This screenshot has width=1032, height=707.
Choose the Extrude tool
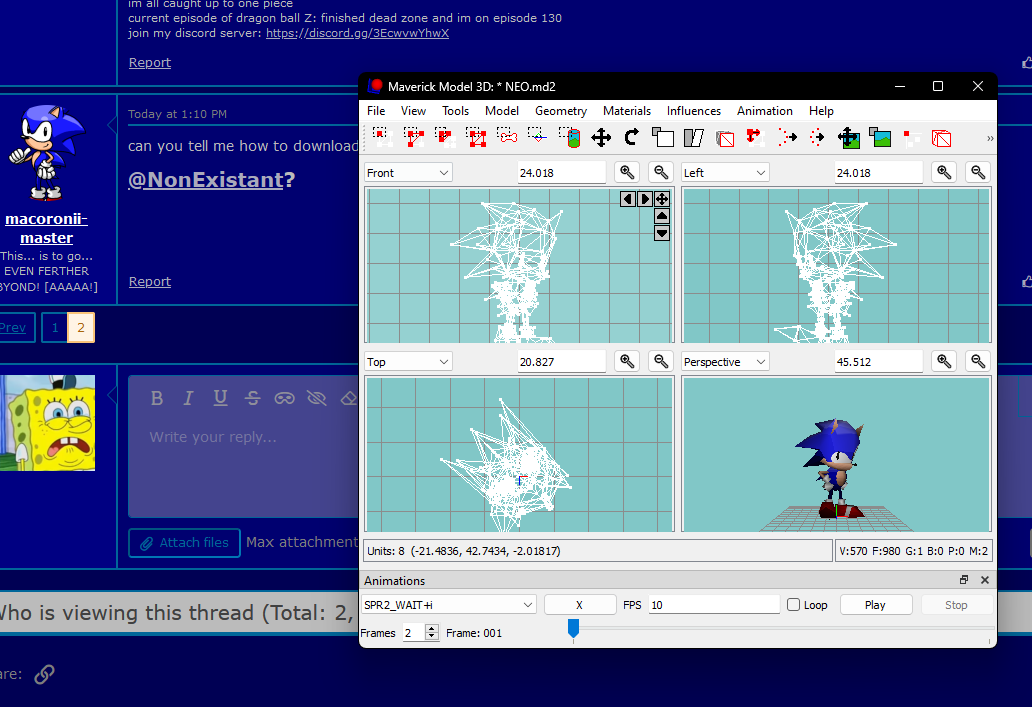(x=725, y=138)
